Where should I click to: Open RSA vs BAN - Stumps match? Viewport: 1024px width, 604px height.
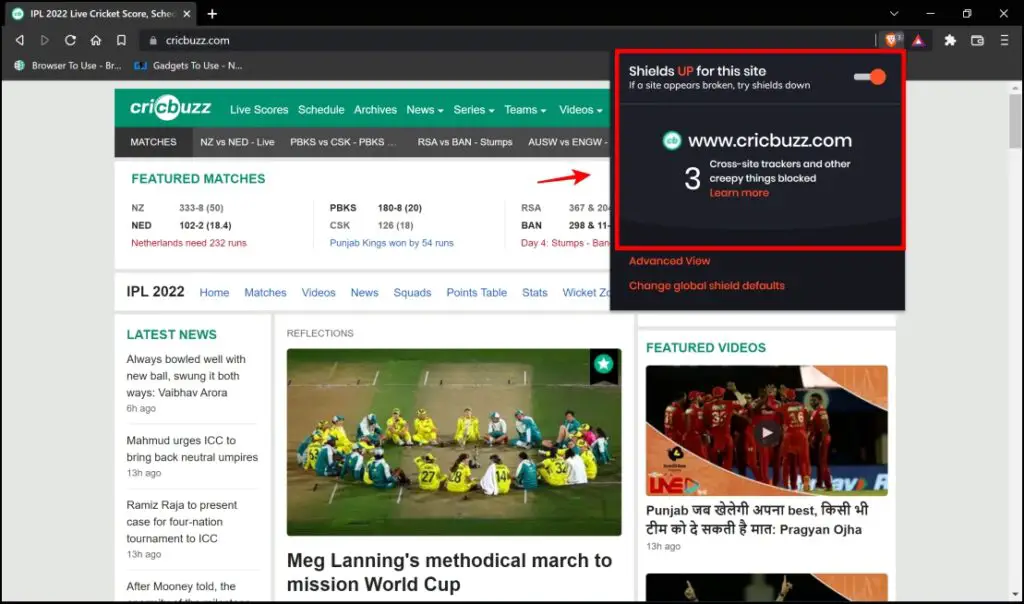click(465, 142)
